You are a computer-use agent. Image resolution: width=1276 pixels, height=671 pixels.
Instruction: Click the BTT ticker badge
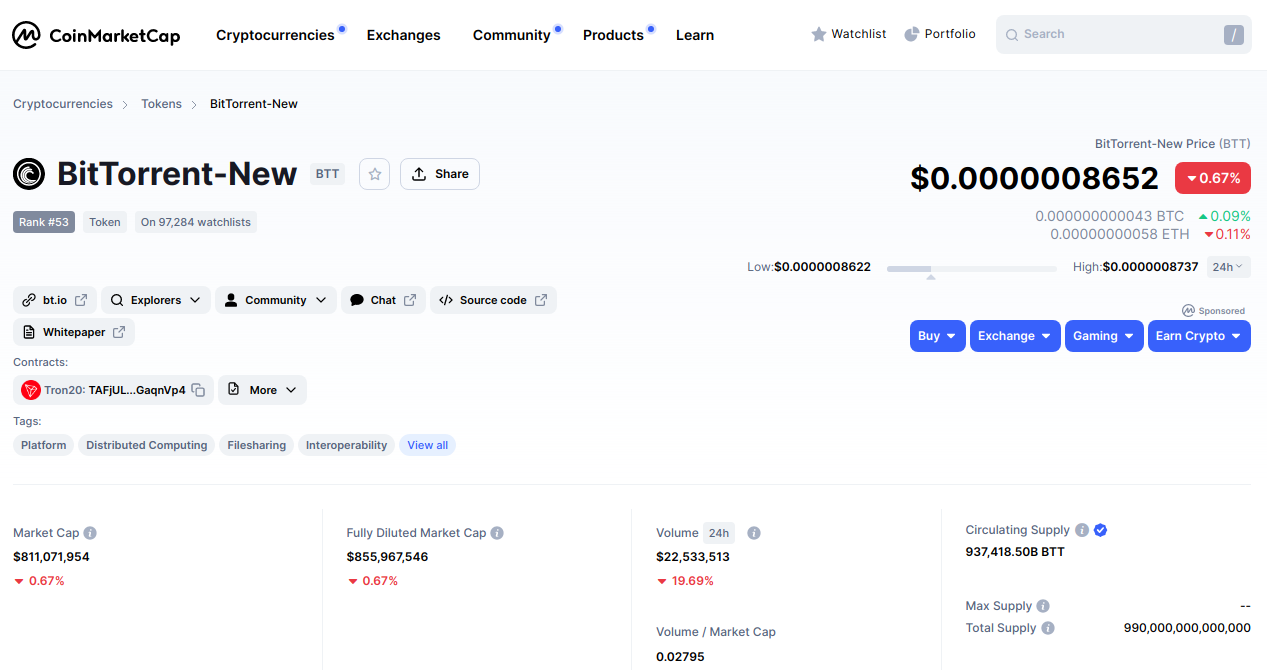(328, 174)
